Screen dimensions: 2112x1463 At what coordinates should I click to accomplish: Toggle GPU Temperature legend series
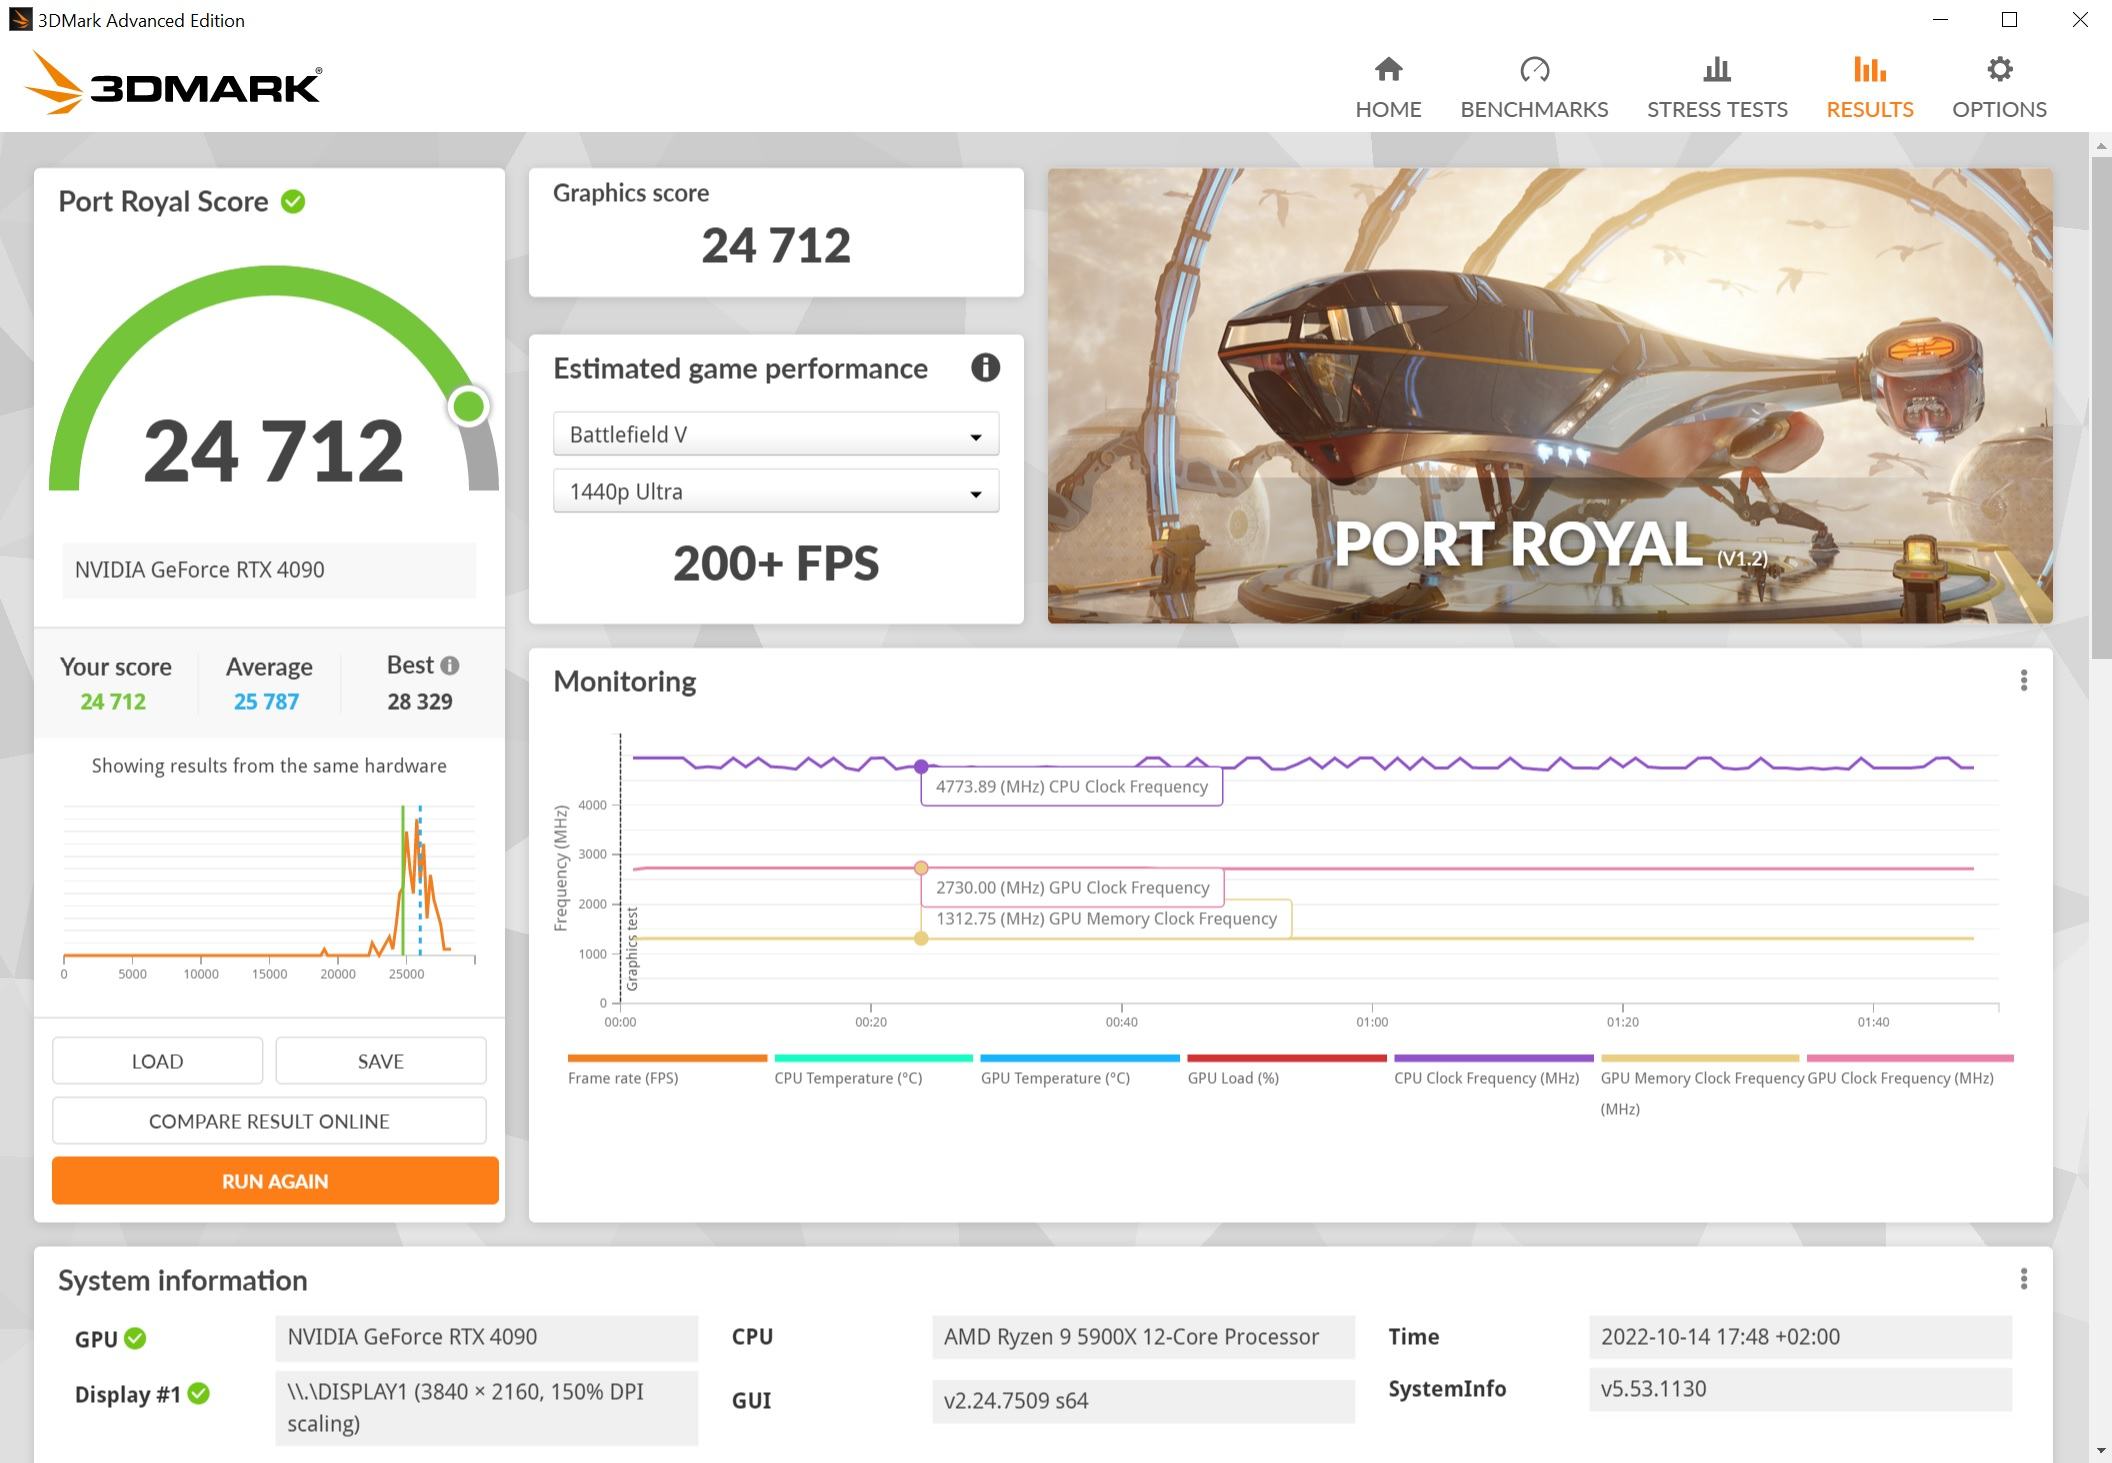point(1079,1070)
